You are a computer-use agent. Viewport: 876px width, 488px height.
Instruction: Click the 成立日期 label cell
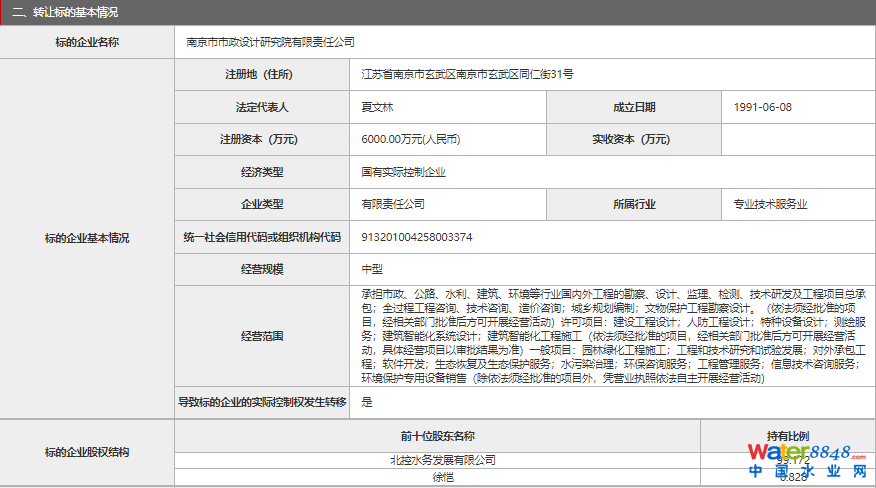(x=634, y=107)
